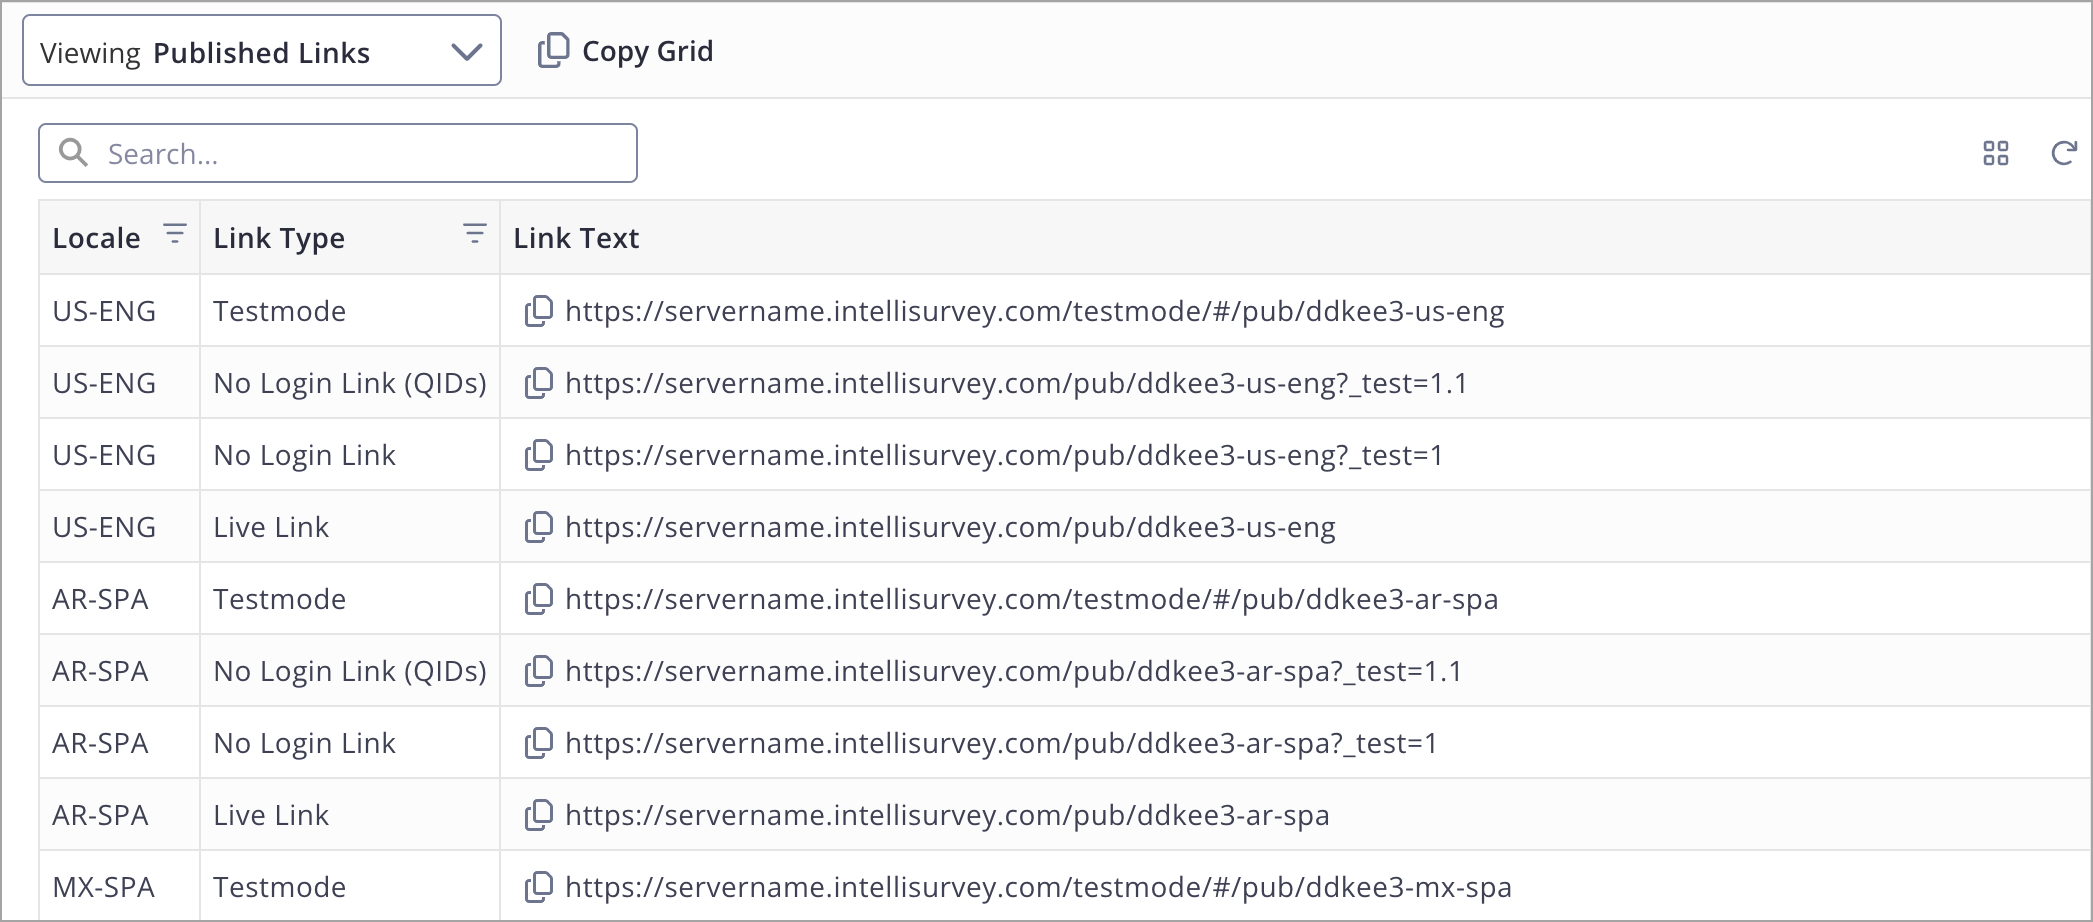Select the ddkee3-ar-spa?_test=1 URL text
Image resolution: width=2093 pixels, height=922 pixels.
(1001, 743)
